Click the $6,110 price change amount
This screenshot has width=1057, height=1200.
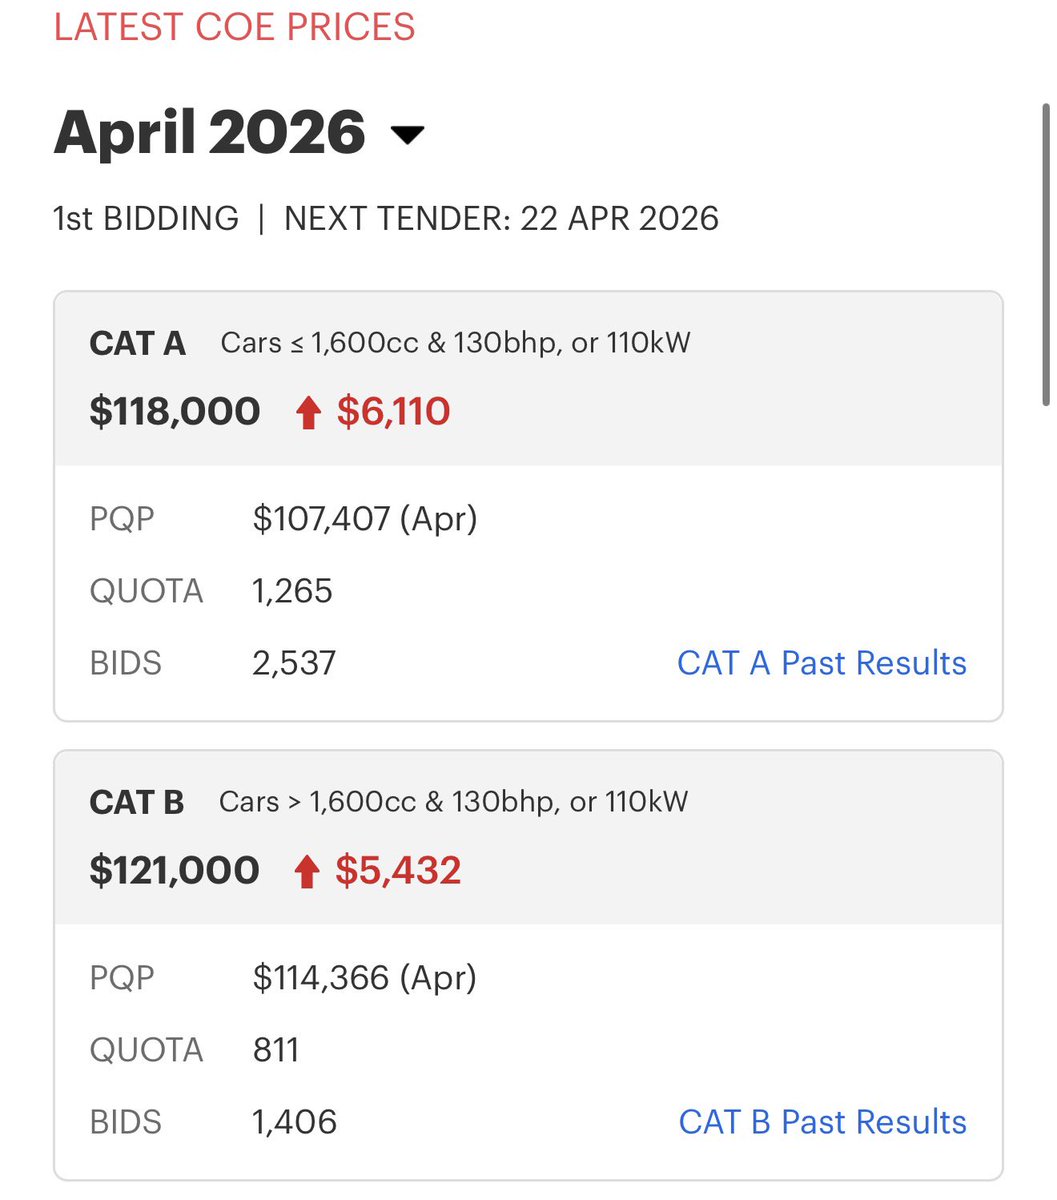[x=393, y=411]
